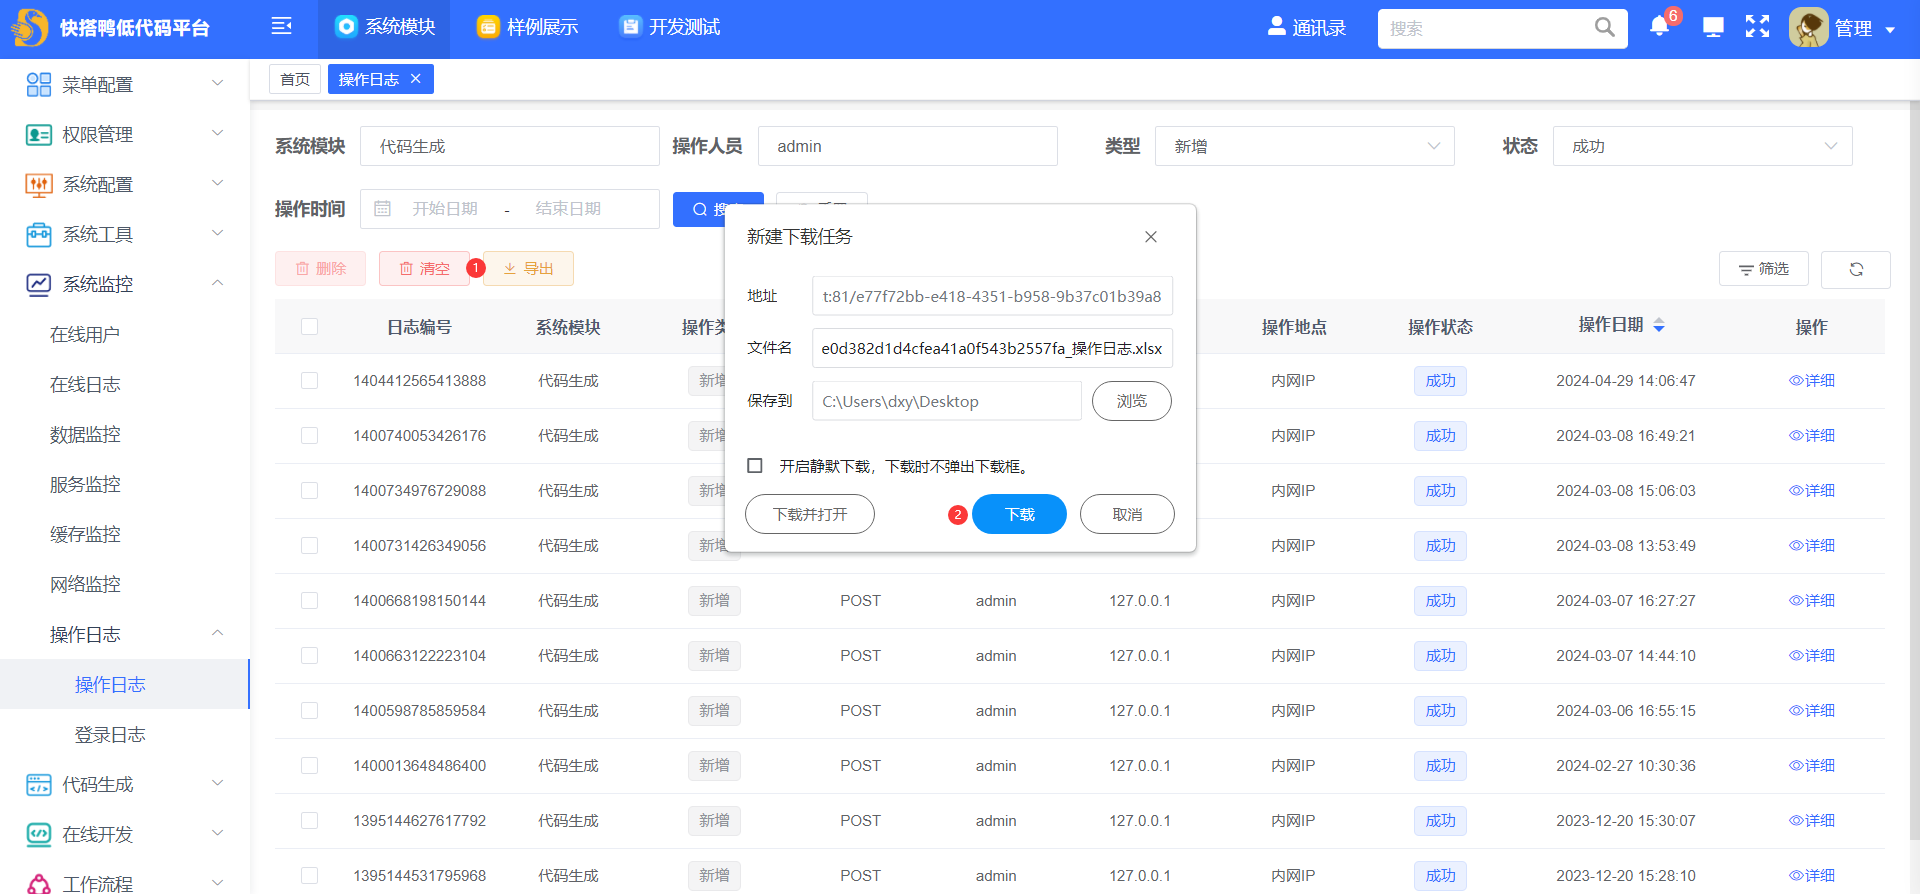Open the 类型 dropdown showing 新增

[x=1304, y=146]
